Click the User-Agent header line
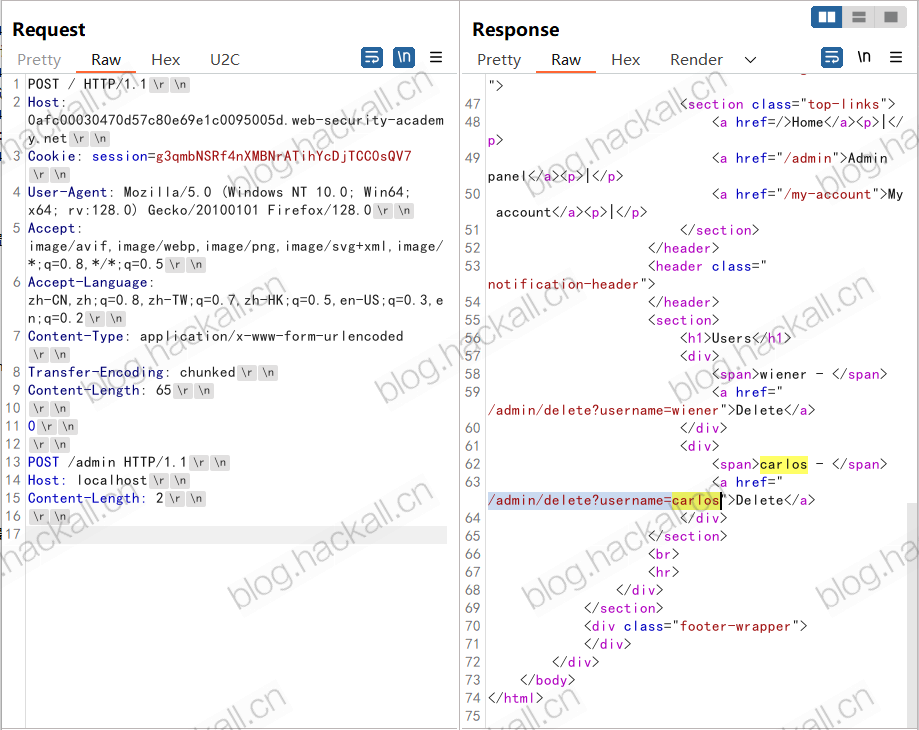 click(220, 201)
